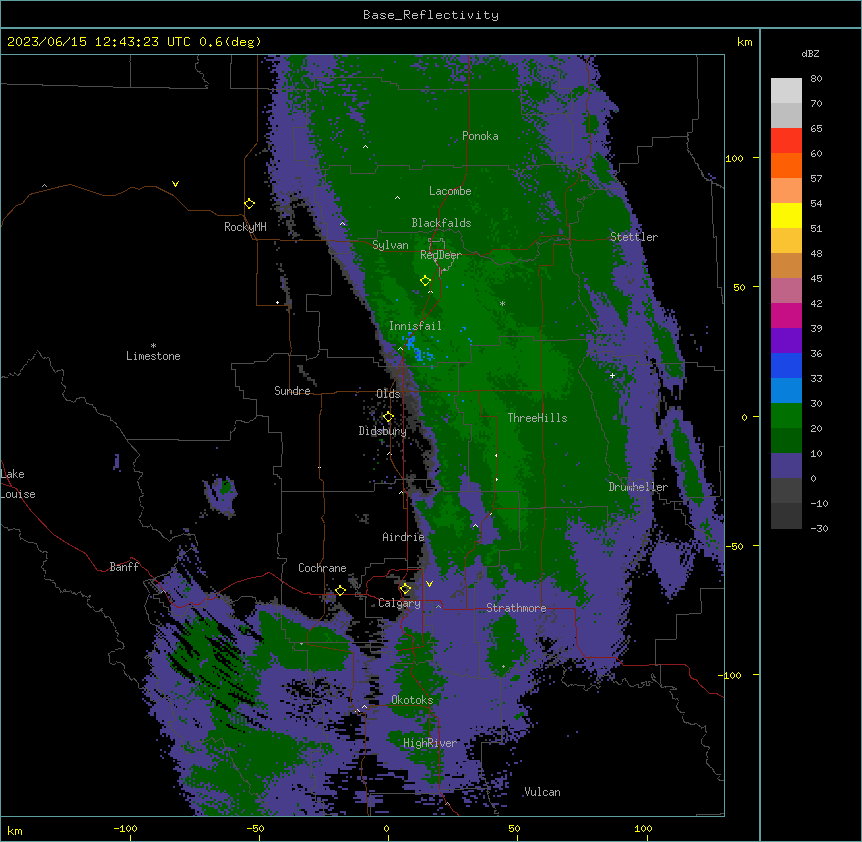
Task: Click the RedDeer city label
Action: [x=440, y=255]
